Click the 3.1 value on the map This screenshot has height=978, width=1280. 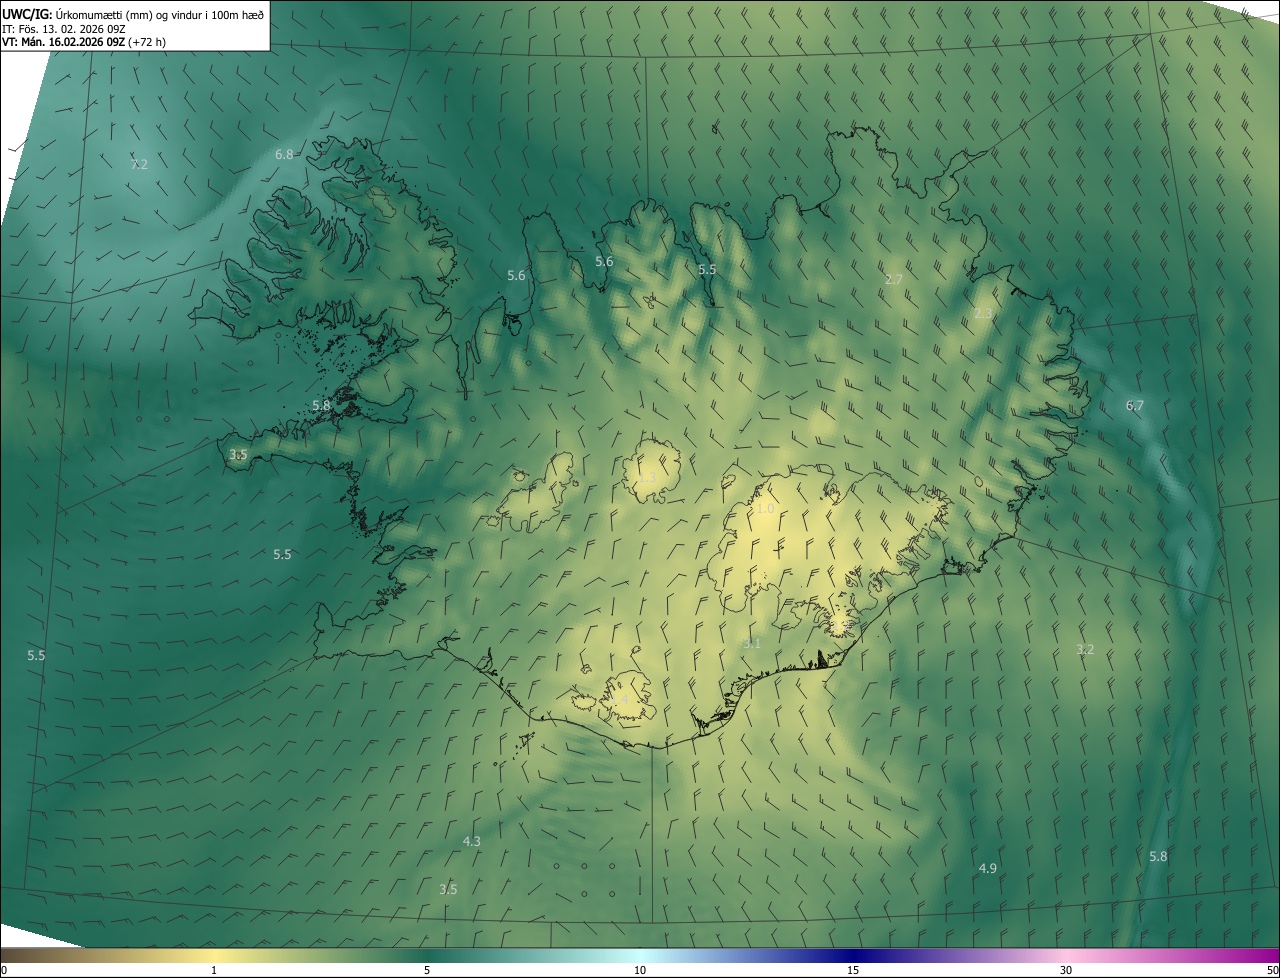(752, 643)
